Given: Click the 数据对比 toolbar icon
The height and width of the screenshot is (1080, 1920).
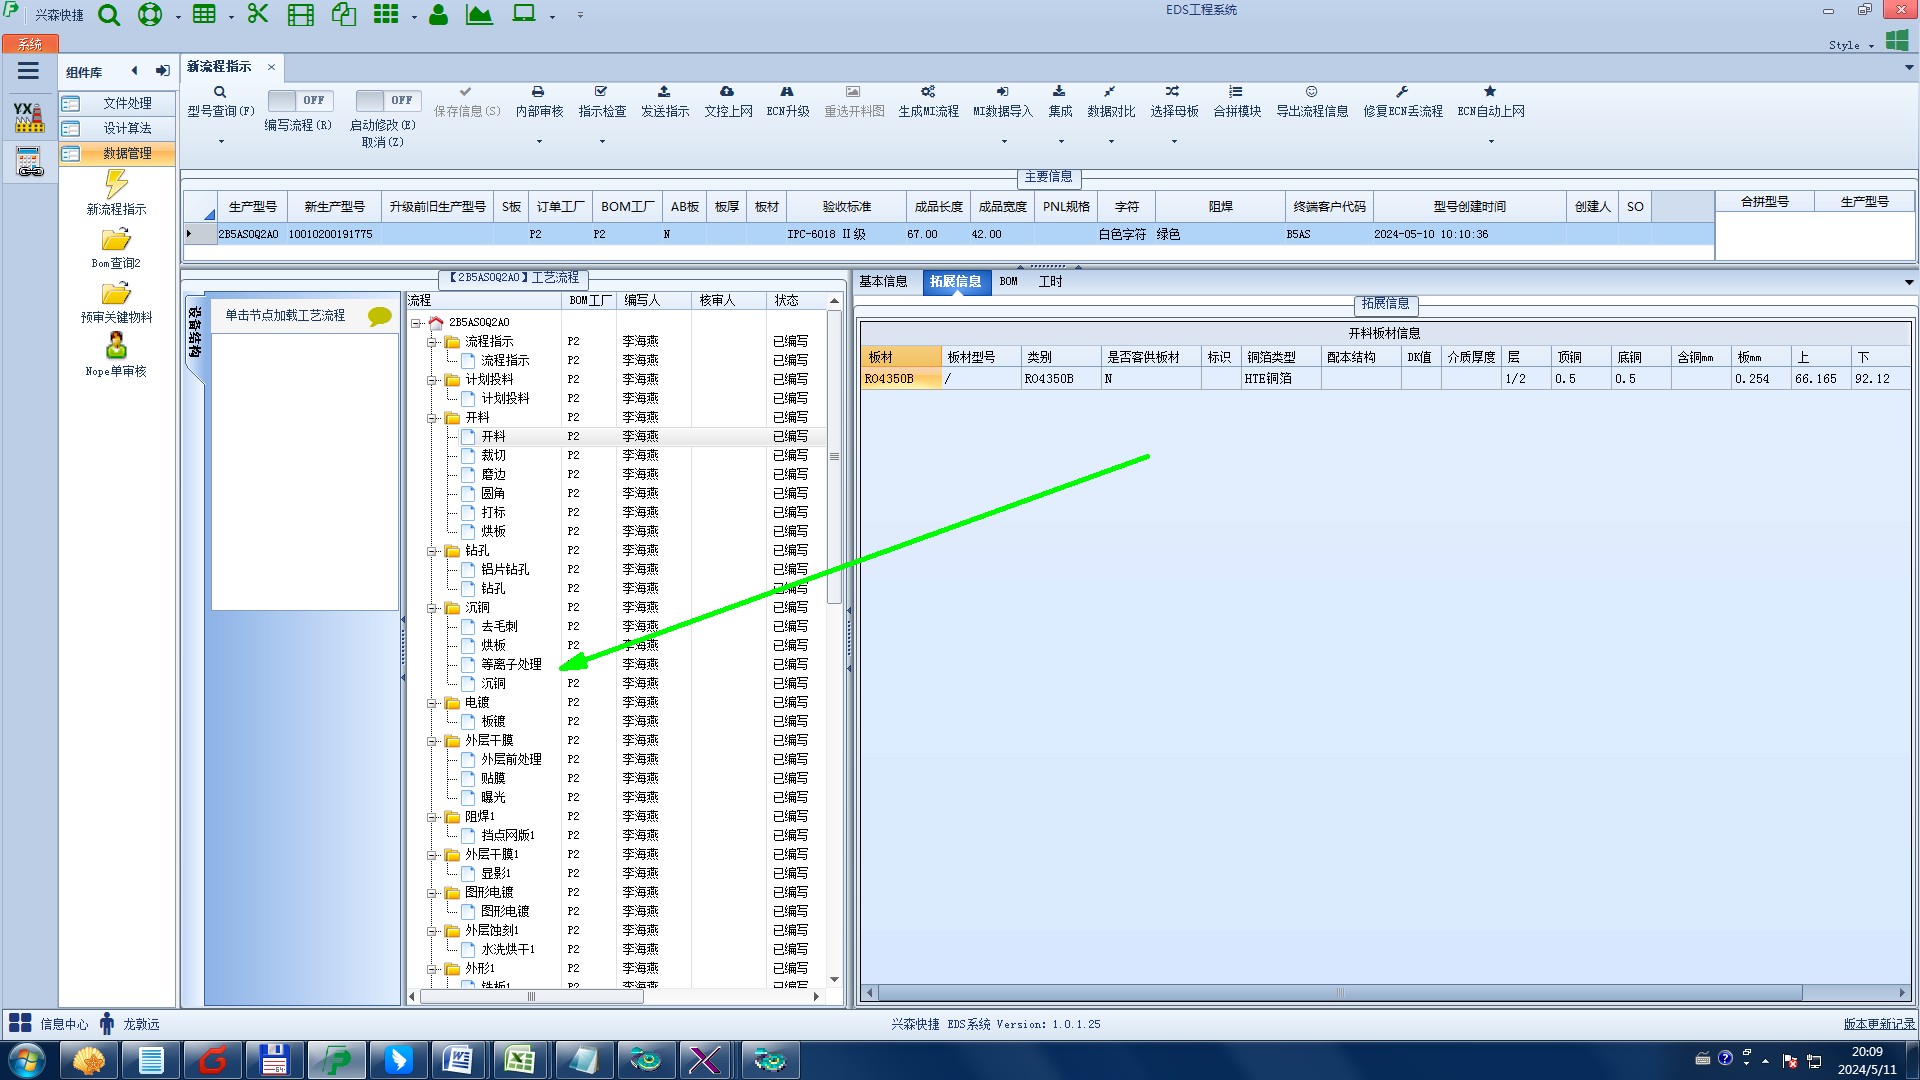Looking at the screenshot, I should [1110, 92].
